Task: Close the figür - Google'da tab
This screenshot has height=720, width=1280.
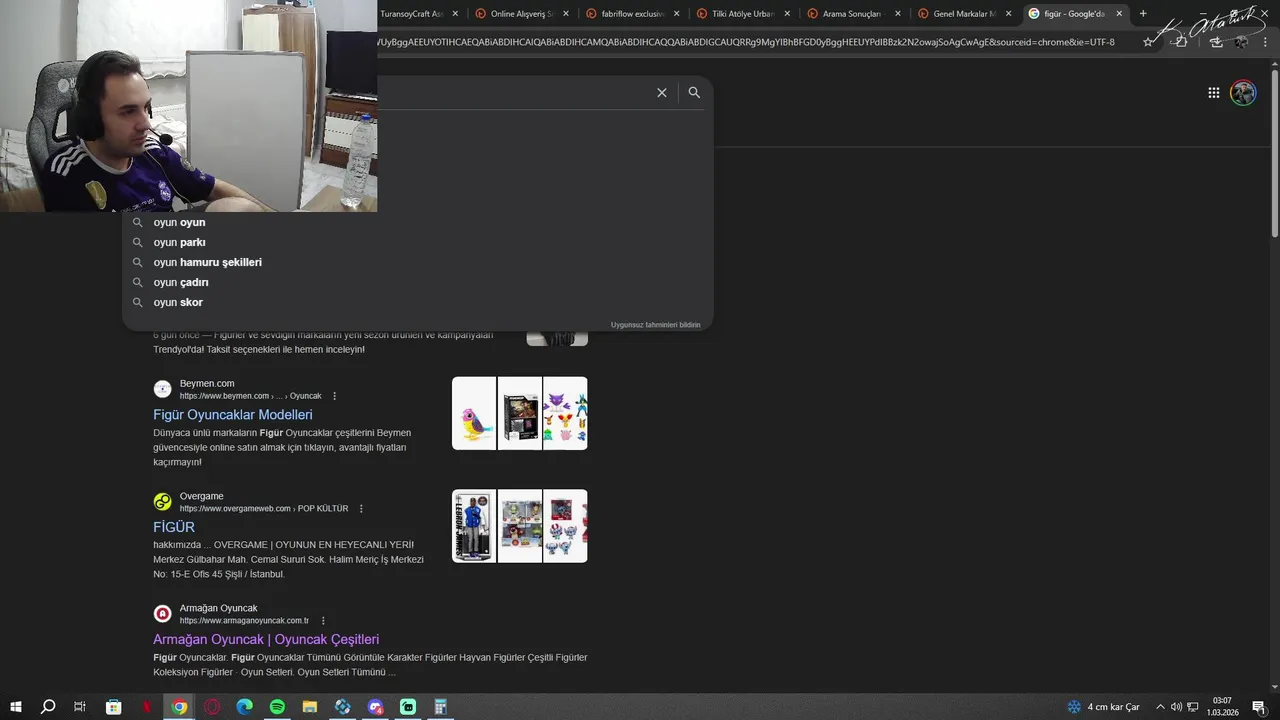Action: click(1119, 14)
